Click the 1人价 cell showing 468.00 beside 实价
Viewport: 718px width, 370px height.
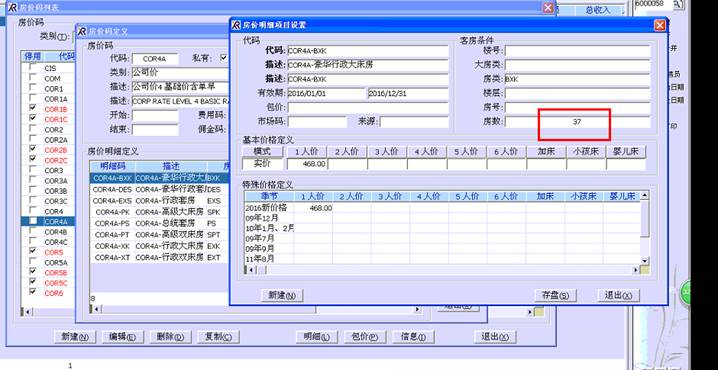(x=307, y=164)
